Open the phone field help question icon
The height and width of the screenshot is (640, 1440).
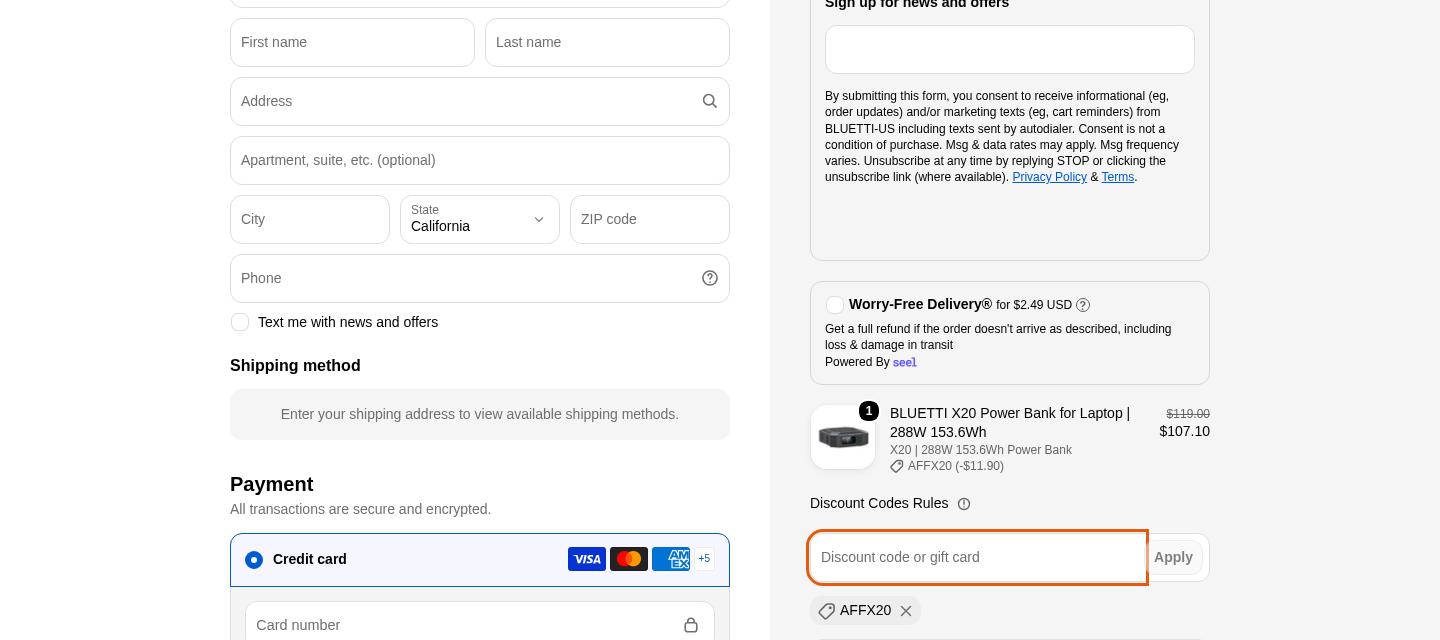click(x=710, y=278)
